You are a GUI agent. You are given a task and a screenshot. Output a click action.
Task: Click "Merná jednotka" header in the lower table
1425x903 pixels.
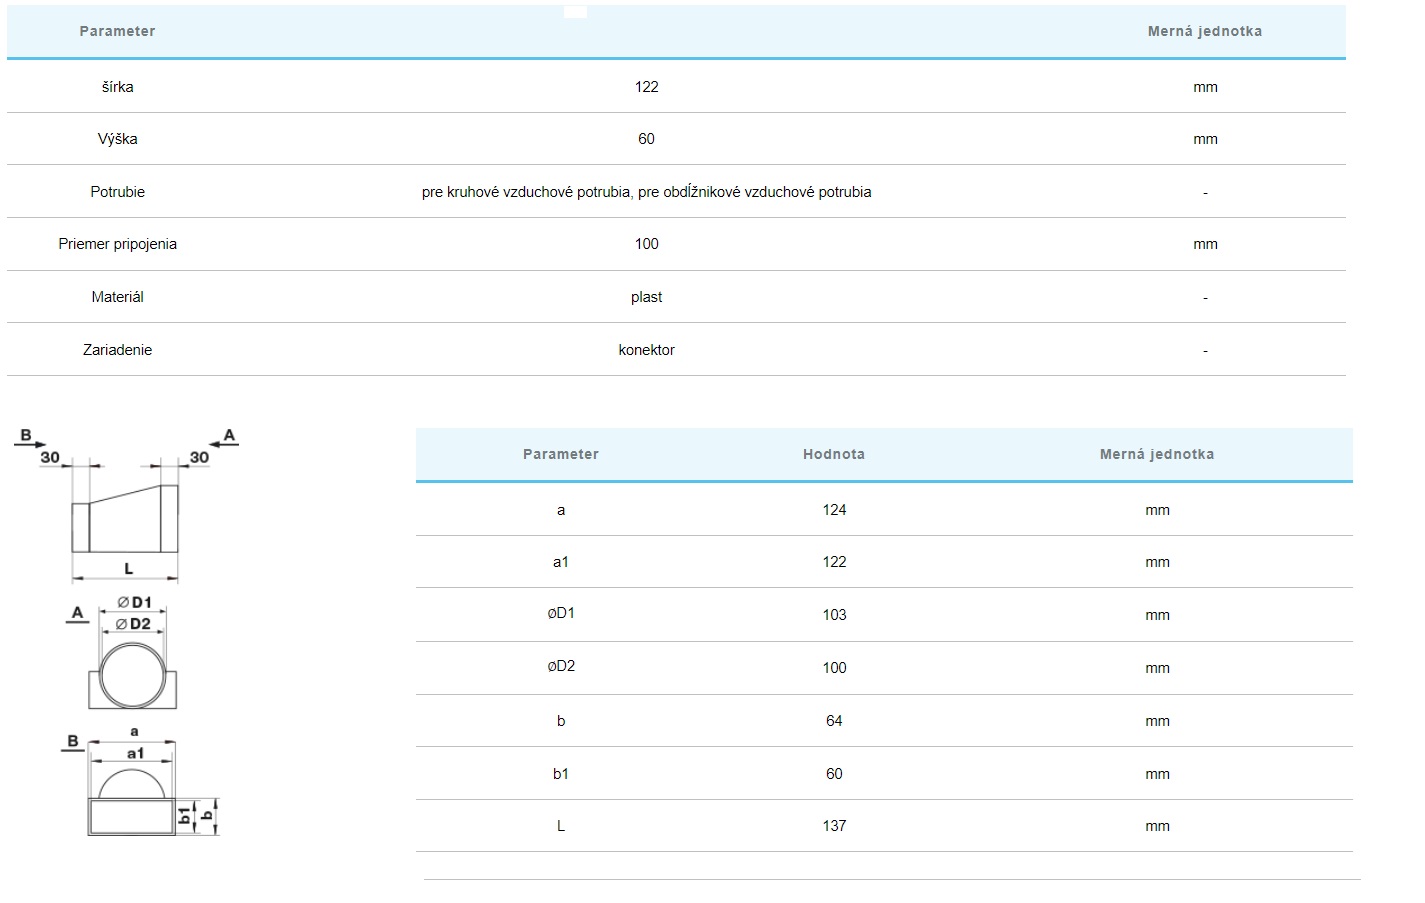click(x=1156, y=454)
